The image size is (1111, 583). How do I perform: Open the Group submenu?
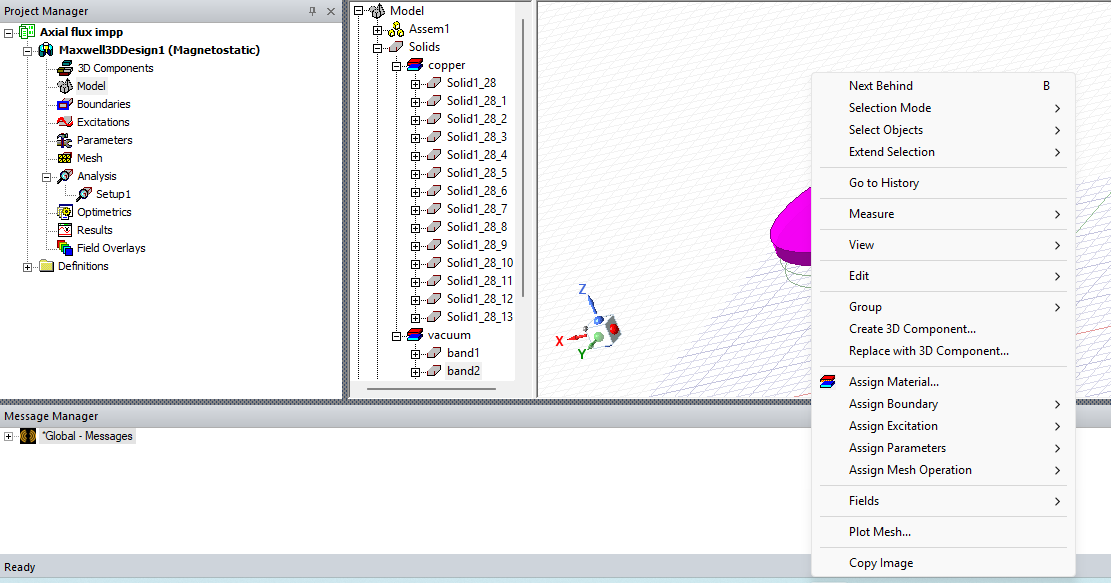943,307
